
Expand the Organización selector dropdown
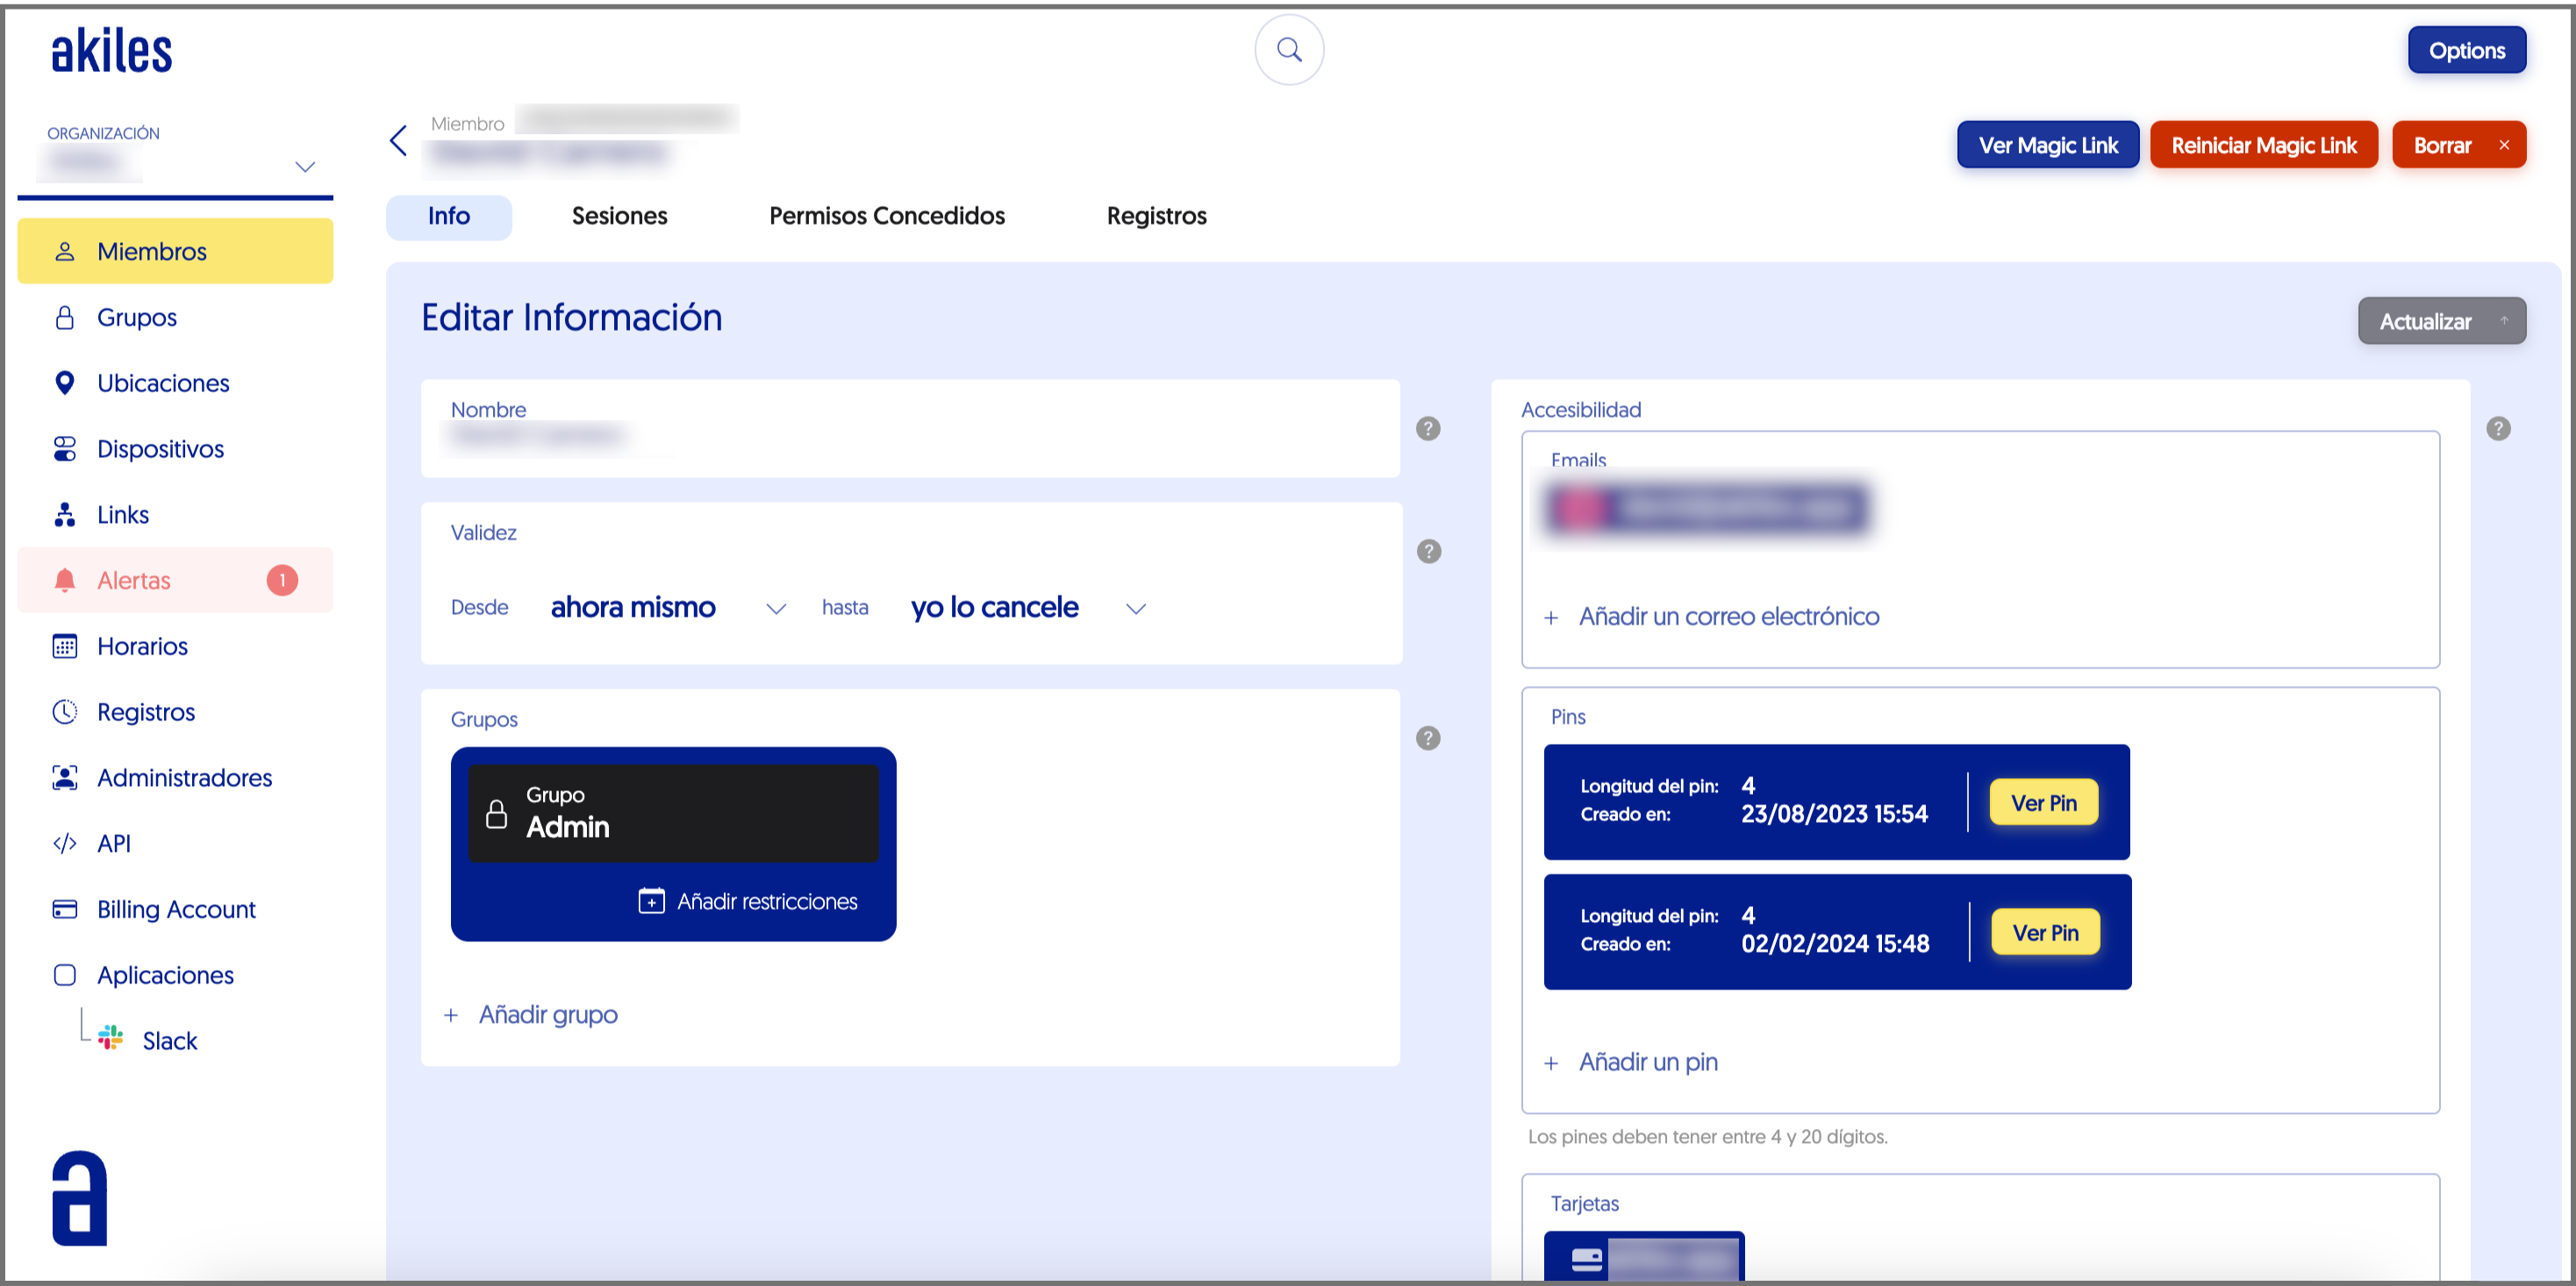305,166
